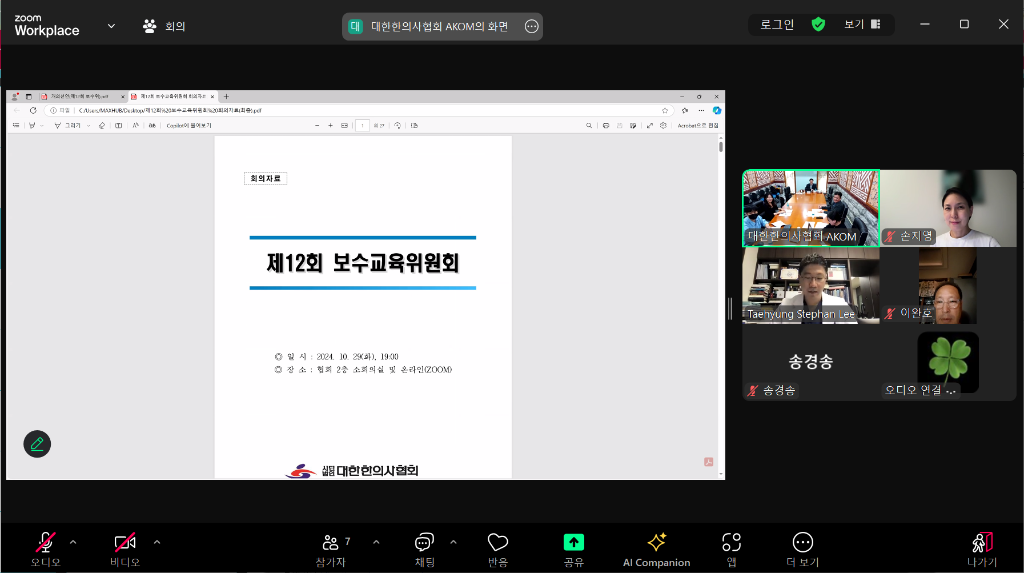Select 손지영 participant video tile

pos(948,208)
